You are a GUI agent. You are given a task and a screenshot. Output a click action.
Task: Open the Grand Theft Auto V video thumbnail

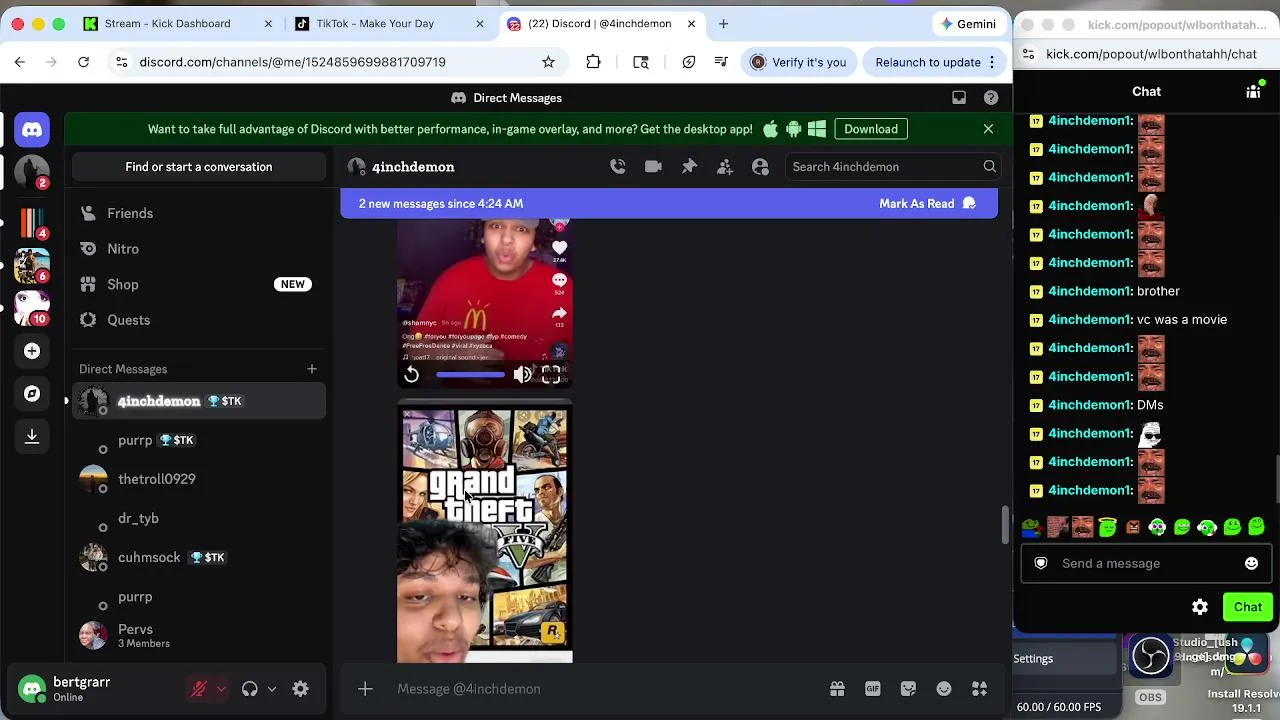point(485,532)
